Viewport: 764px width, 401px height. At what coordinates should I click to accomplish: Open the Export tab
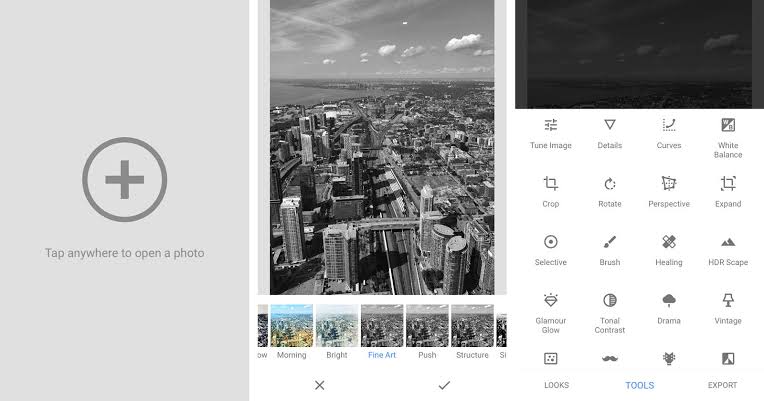click(x=722, y=385)
